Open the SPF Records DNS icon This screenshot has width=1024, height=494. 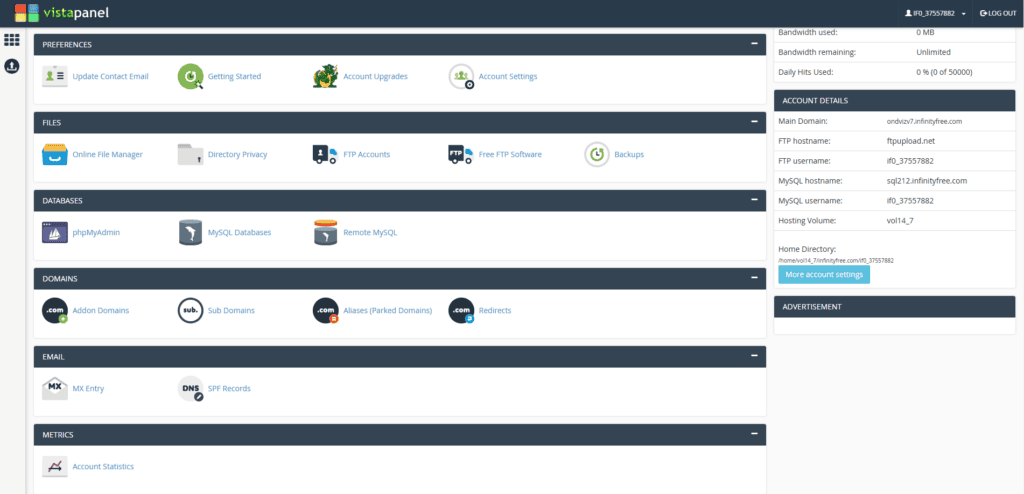point(190,388)
